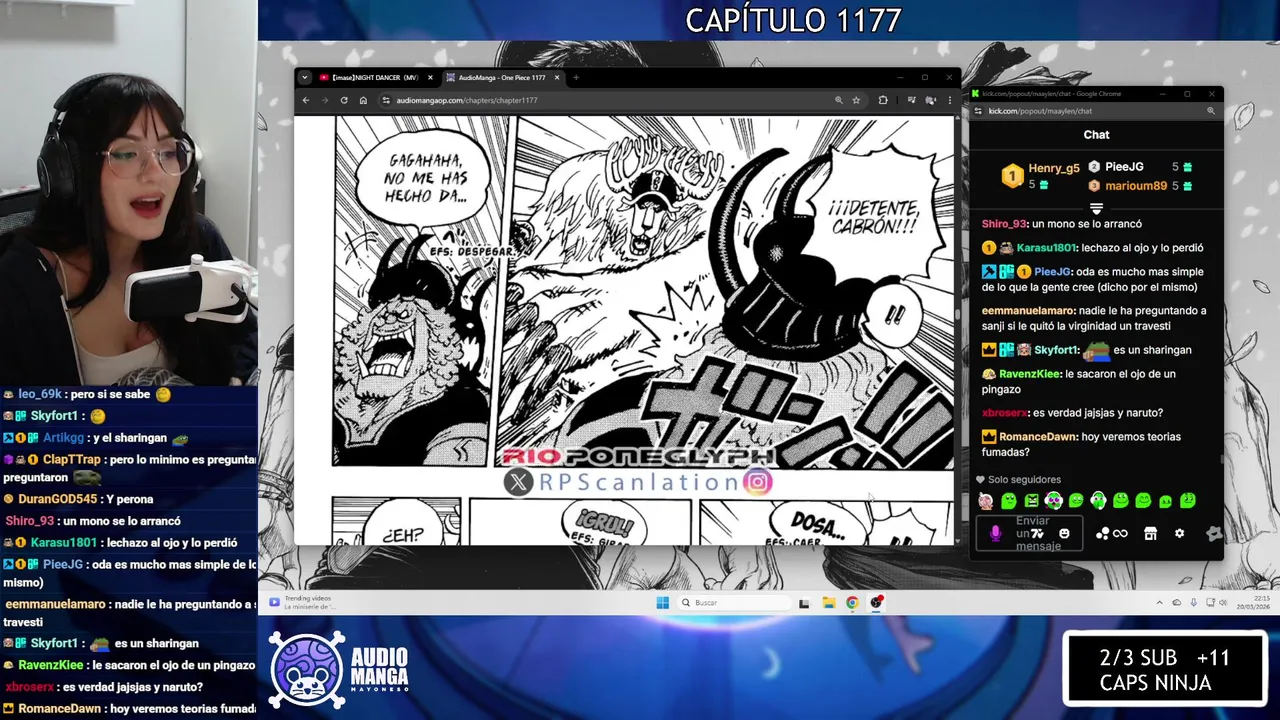Open chat settings gear icon
Viewport: 1280px width, 720px height.
click(1179, 533)
